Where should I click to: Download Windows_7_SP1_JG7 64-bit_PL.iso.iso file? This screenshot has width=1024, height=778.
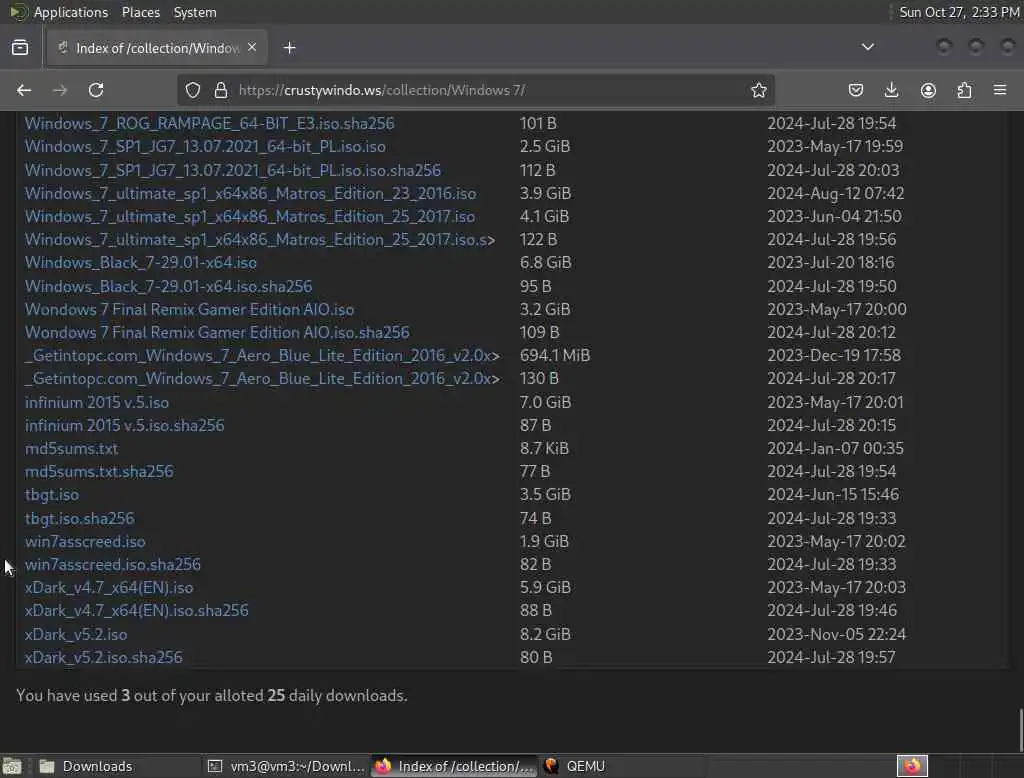[205, 146]
